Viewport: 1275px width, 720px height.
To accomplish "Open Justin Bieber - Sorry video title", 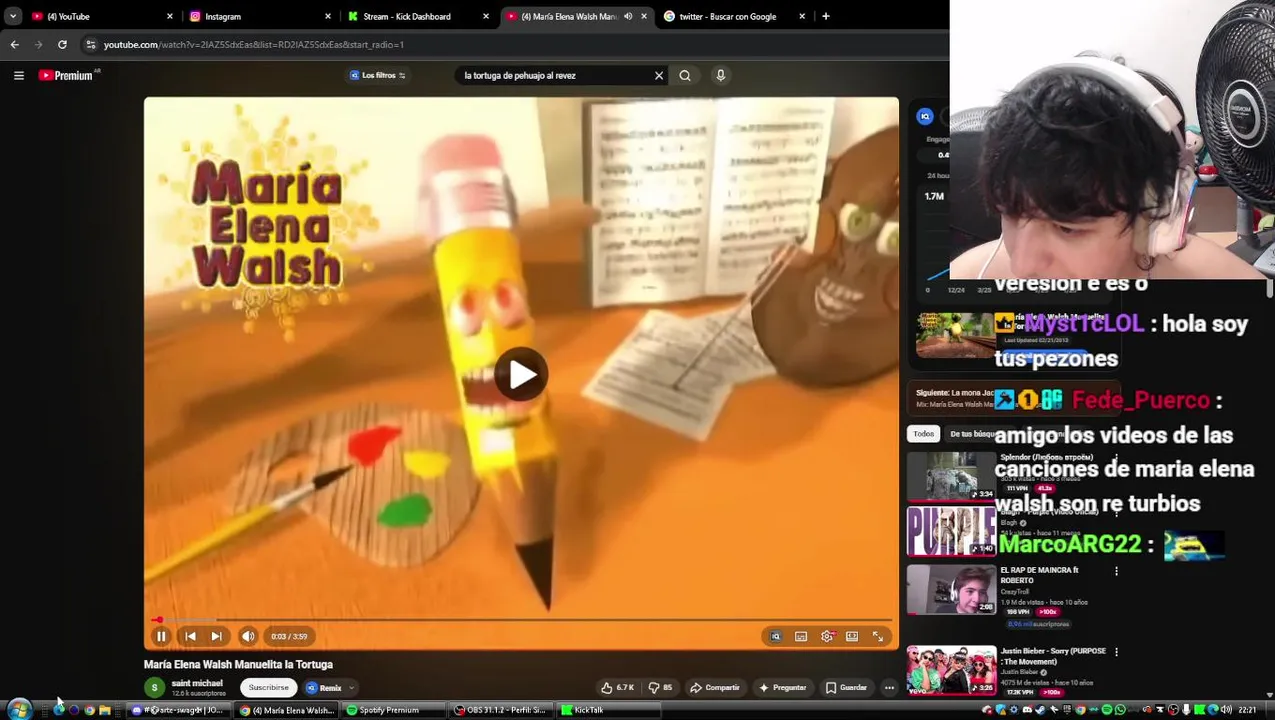I will [x=1053, y=656].
